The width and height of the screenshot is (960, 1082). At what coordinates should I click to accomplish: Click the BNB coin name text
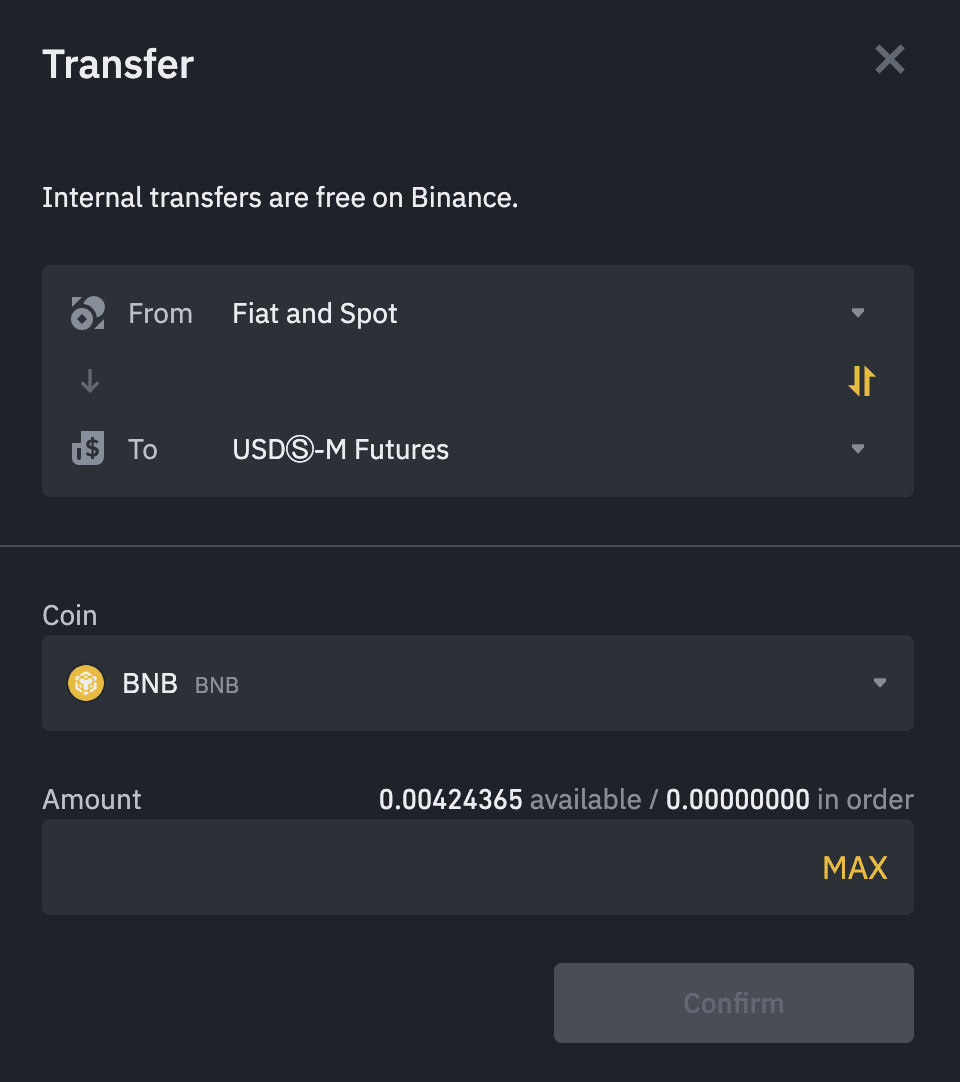point(150,683)
